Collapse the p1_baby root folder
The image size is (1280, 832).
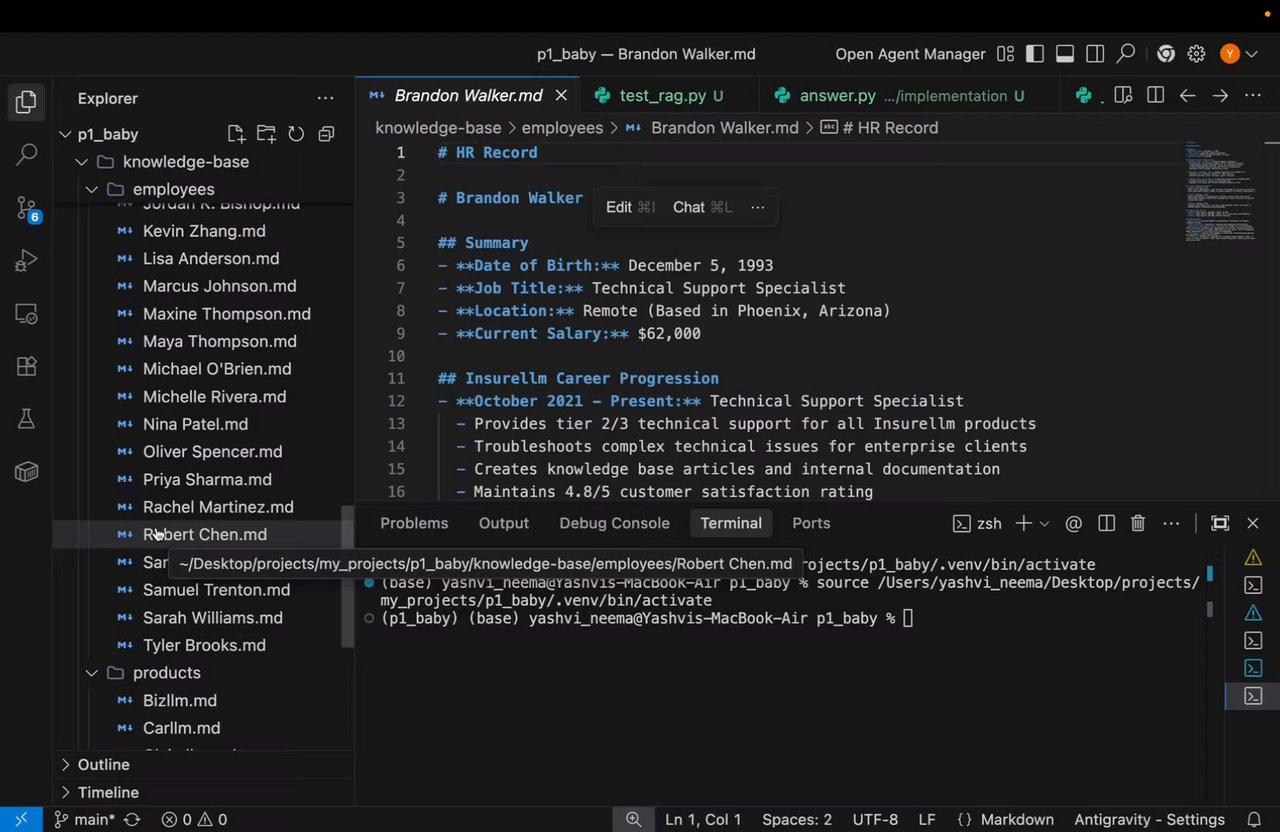pos(65,134)
